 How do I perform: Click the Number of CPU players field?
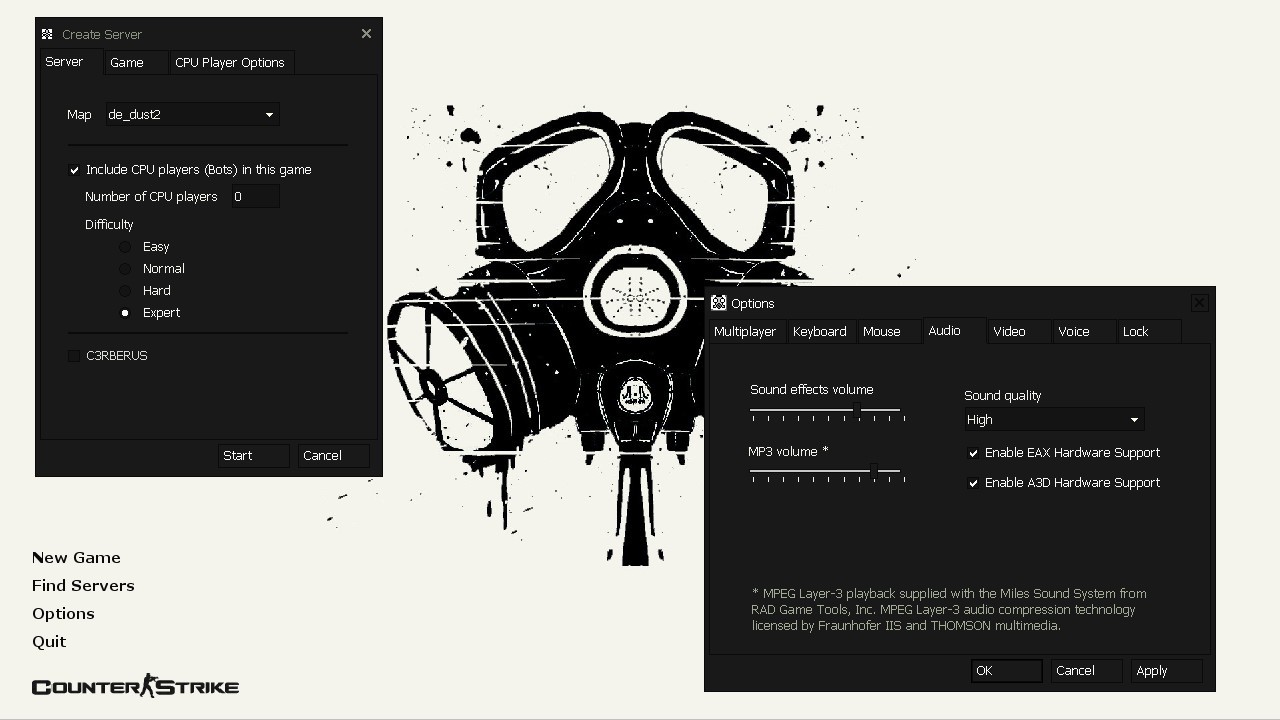(x=253, y=196)
